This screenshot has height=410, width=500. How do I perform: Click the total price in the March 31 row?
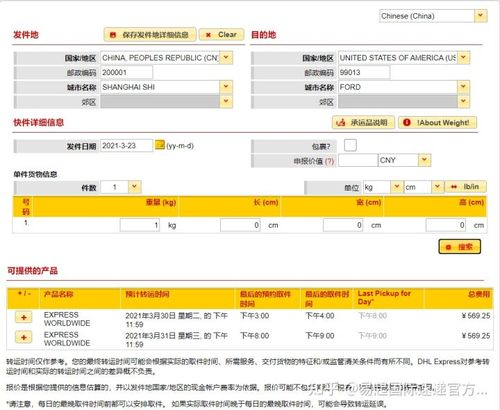[476, 336]
